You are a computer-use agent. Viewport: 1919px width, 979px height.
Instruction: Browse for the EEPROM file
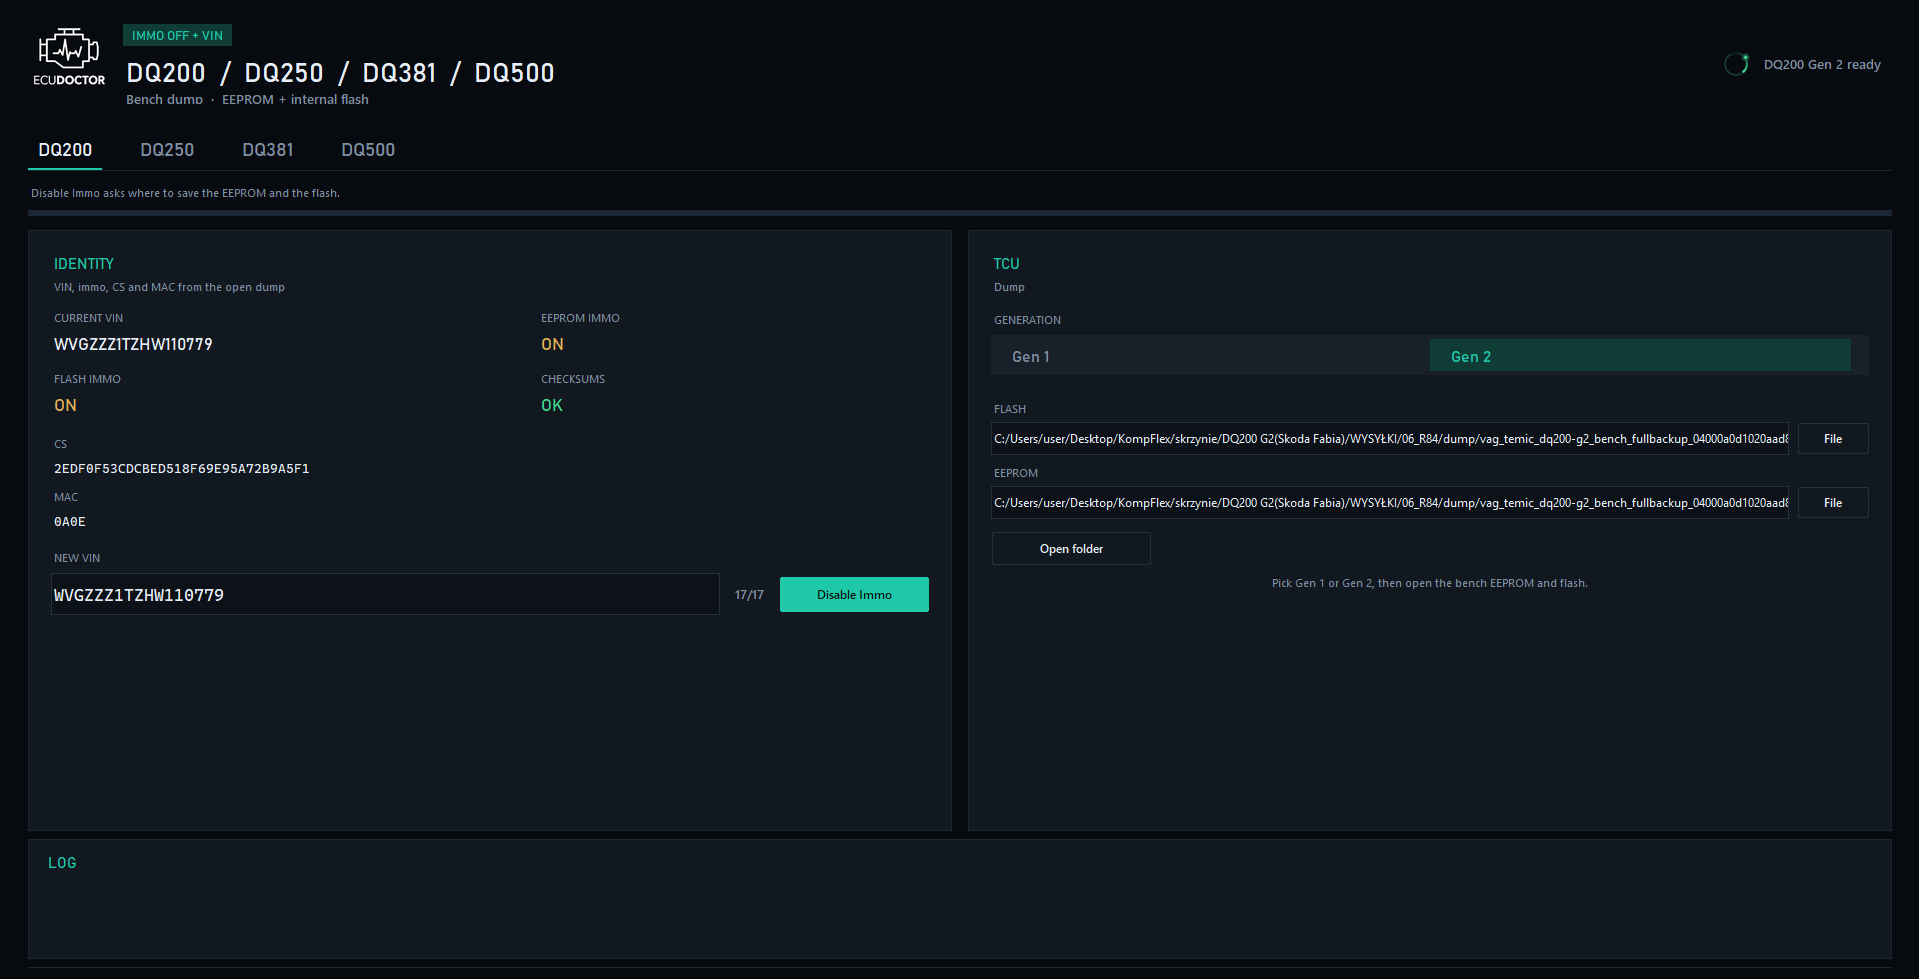point(1833,503)
